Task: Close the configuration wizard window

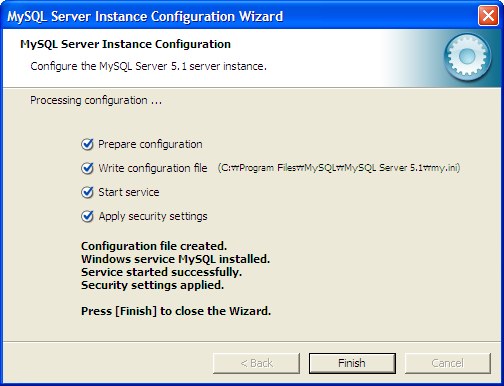Action: [488, 16]
